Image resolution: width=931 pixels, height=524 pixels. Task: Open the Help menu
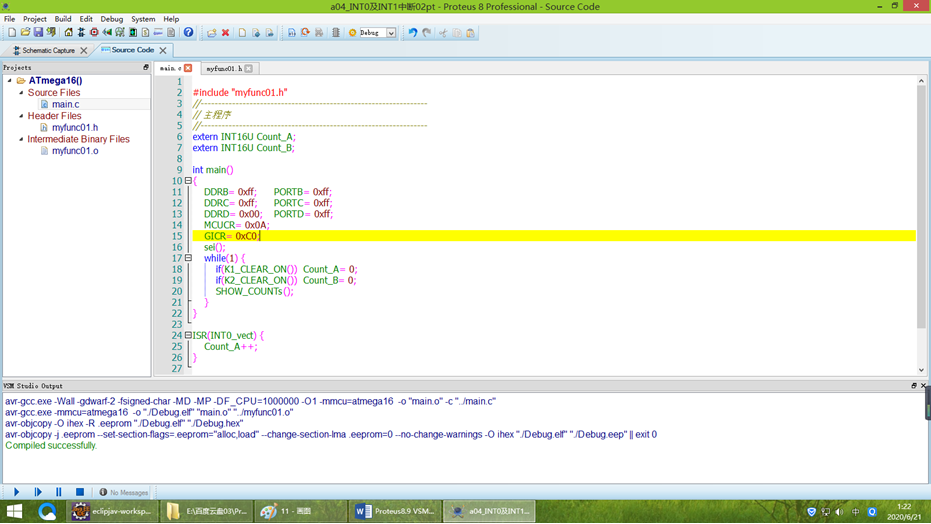pyautogui.click(x=171, y=19)
